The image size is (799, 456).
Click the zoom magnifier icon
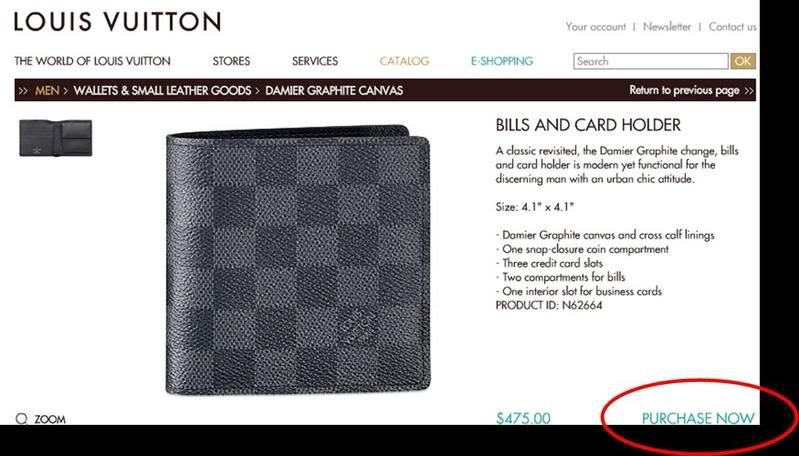coord(21,419)
